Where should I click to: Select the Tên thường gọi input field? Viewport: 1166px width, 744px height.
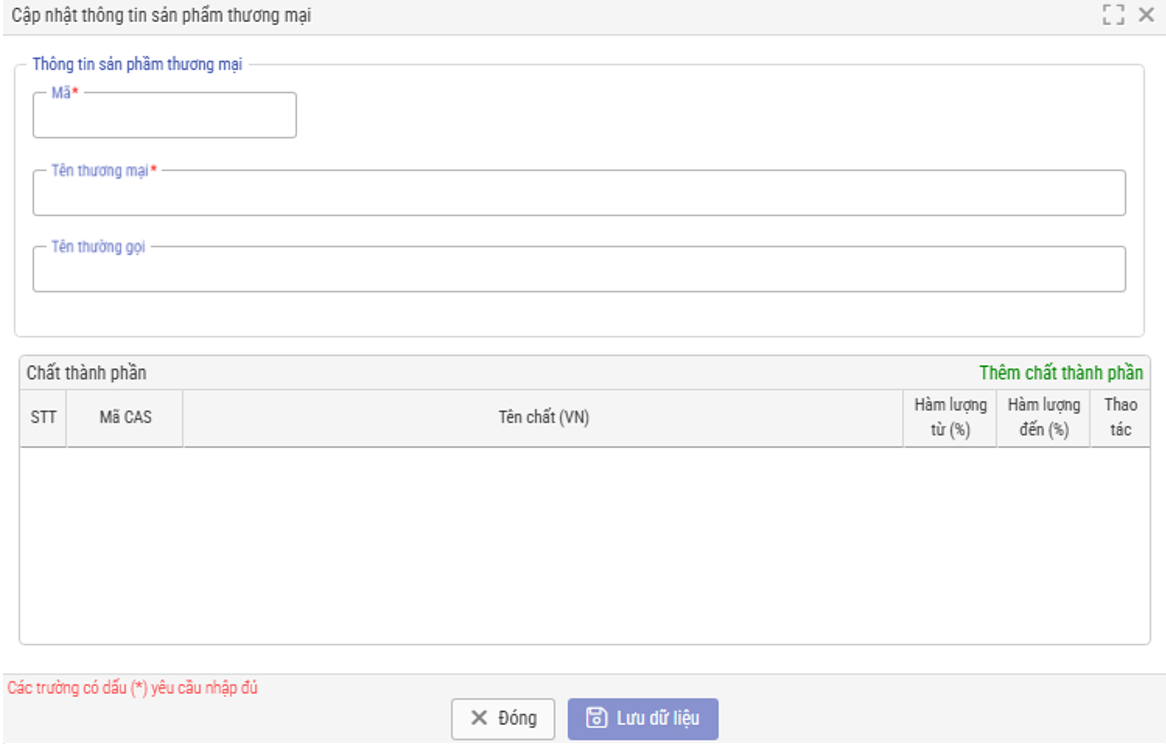pos(579,271)
